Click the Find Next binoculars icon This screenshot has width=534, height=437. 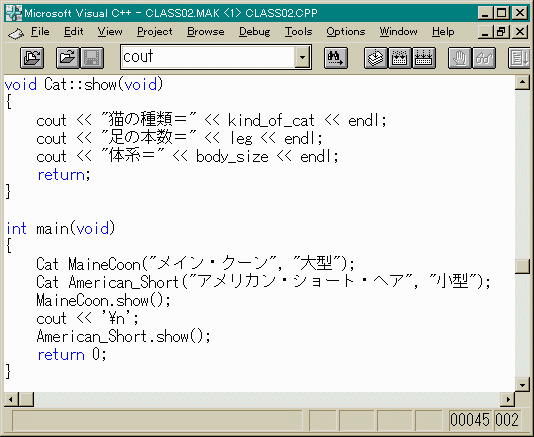coord(335,58)
